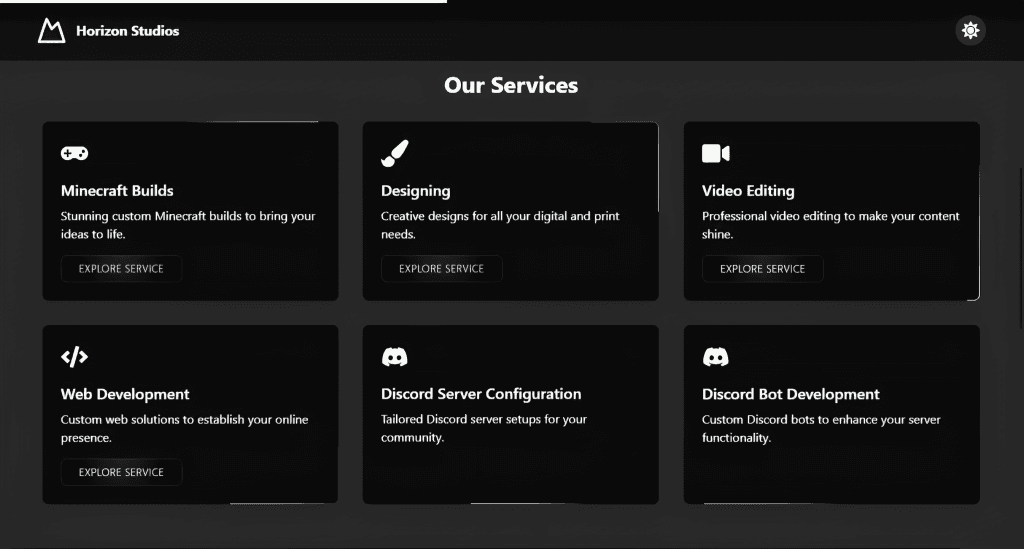This screenshot has height=549, width=1024.
Task: Click the Minecraft Builds heading
Action: pyautogui.click(x=117, y=191)
